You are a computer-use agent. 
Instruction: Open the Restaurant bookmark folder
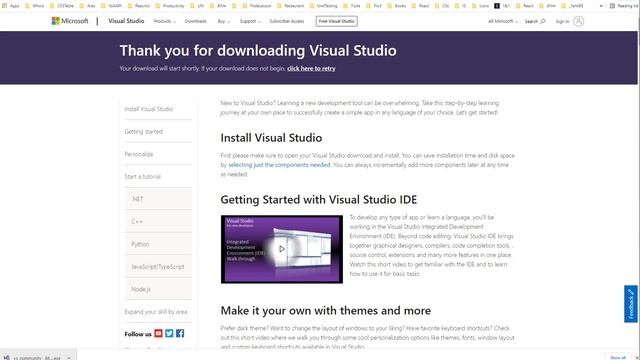291,6
